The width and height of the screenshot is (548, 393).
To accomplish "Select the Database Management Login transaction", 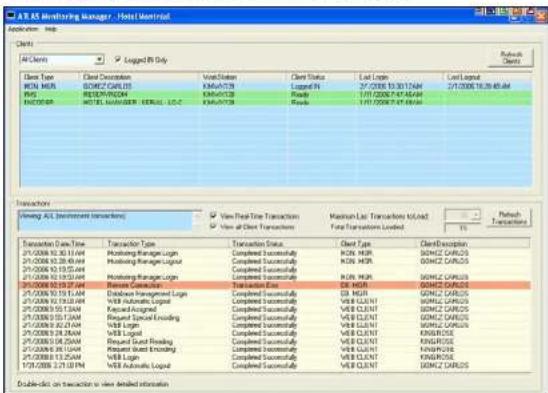I will pos(275,293).
